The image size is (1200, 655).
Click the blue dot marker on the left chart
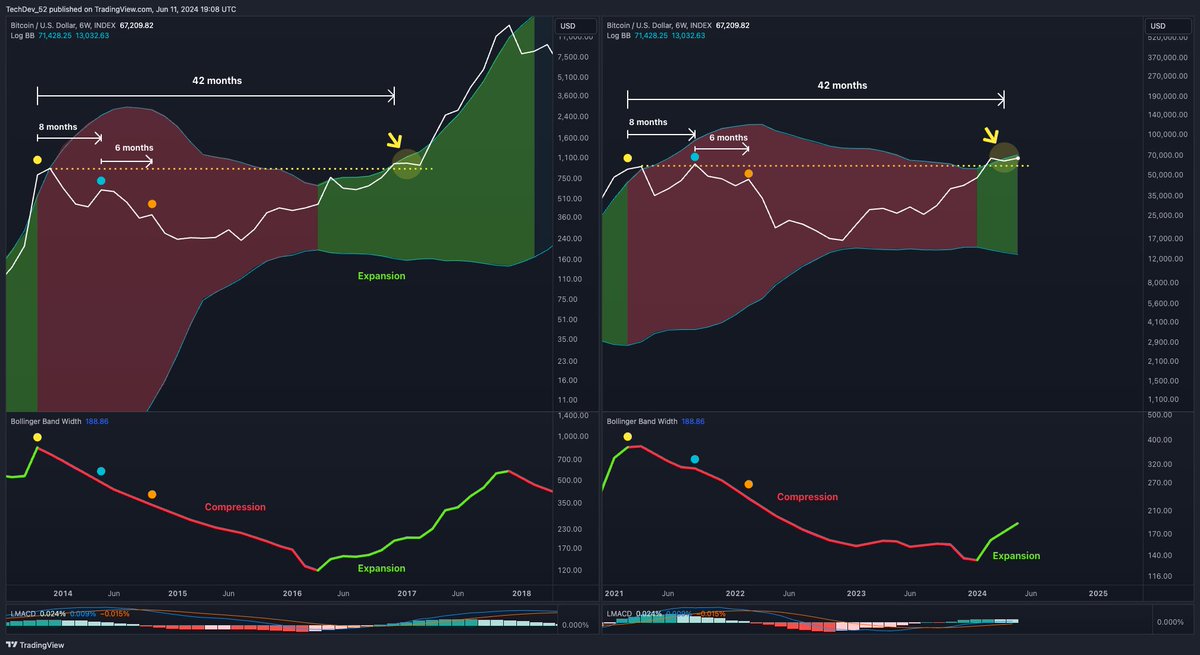tap(101, 180)
